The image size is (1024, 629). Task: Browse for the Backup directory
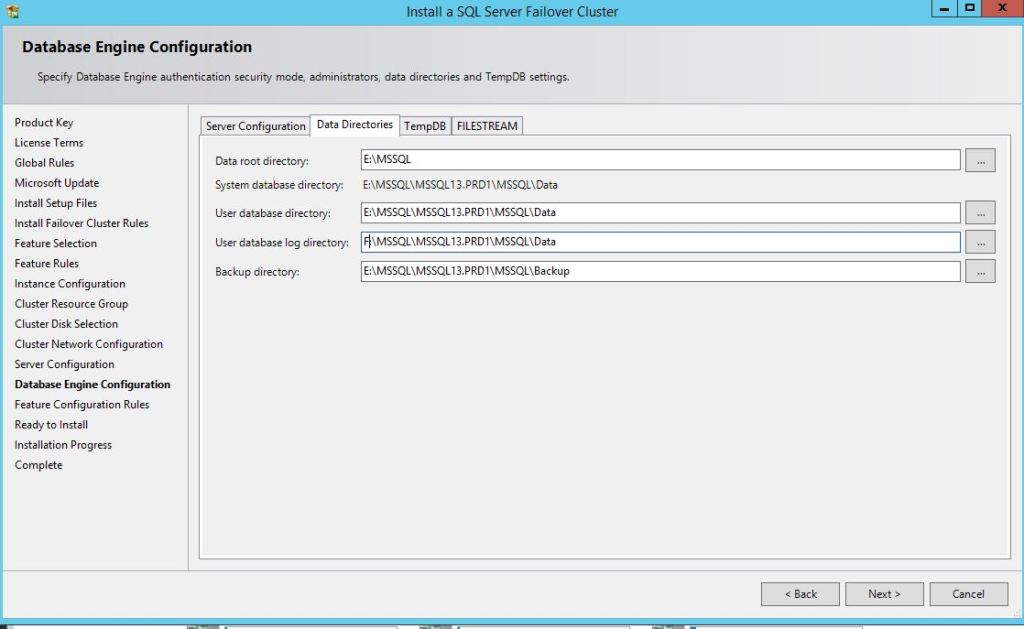click(980, 271)
